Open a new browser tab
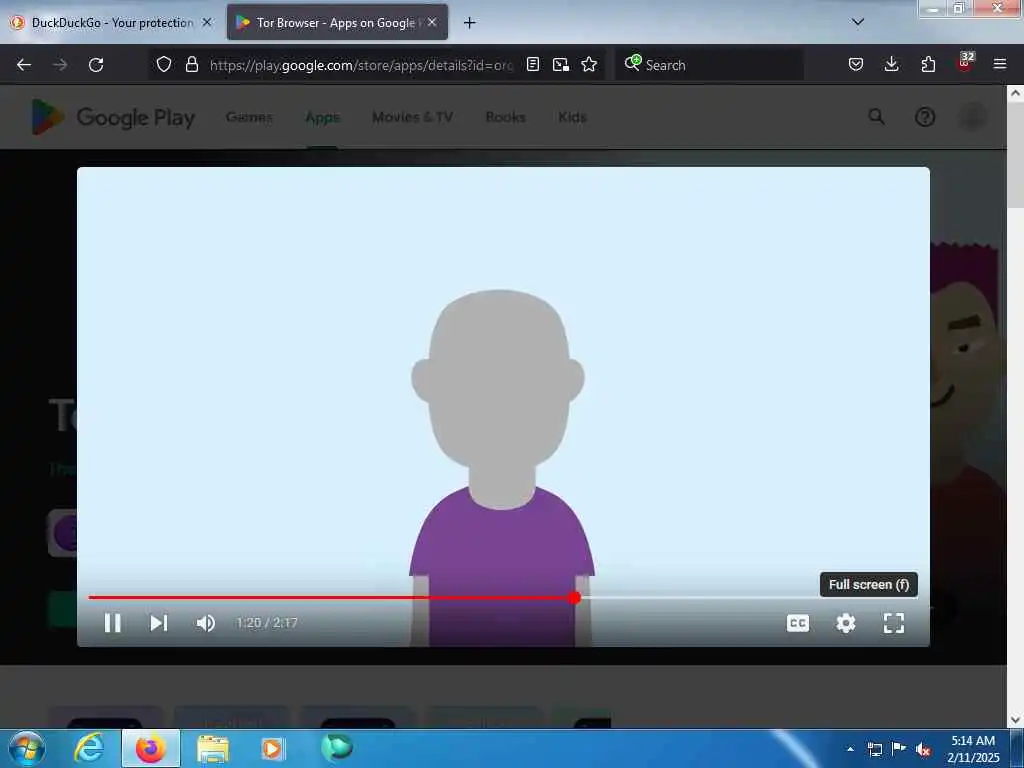 (x=470, y=23)
